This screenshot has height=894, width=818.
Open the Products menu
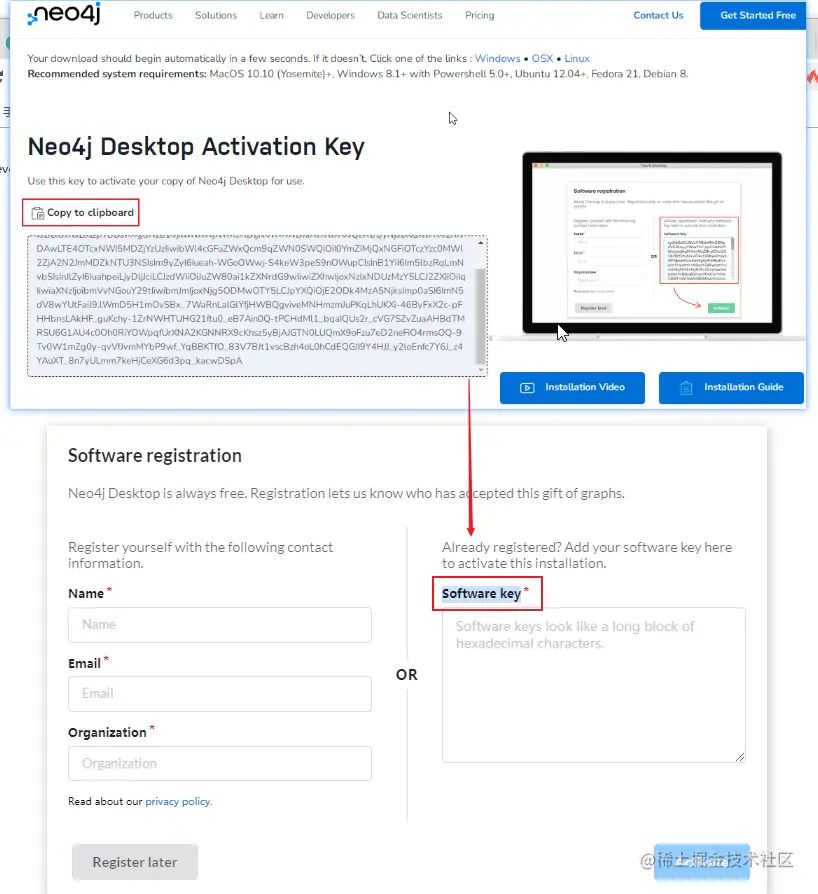coord(153,15)
